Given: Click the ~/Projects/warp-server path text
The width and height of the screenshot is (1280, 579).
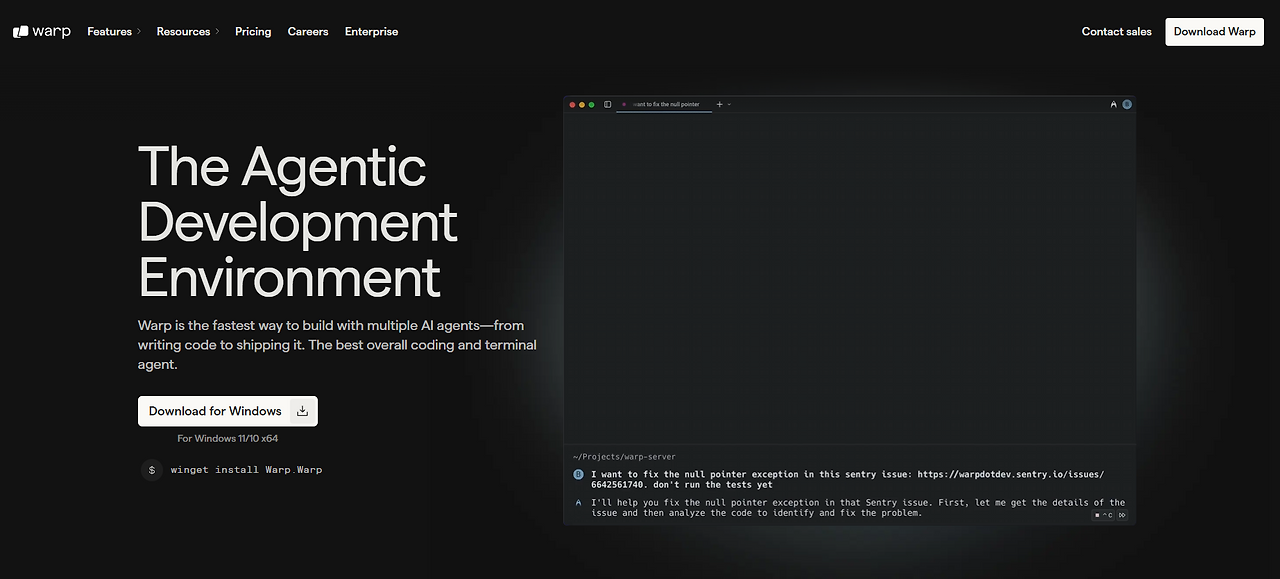Looking at the screenshot, I should [x=624, y=457].
